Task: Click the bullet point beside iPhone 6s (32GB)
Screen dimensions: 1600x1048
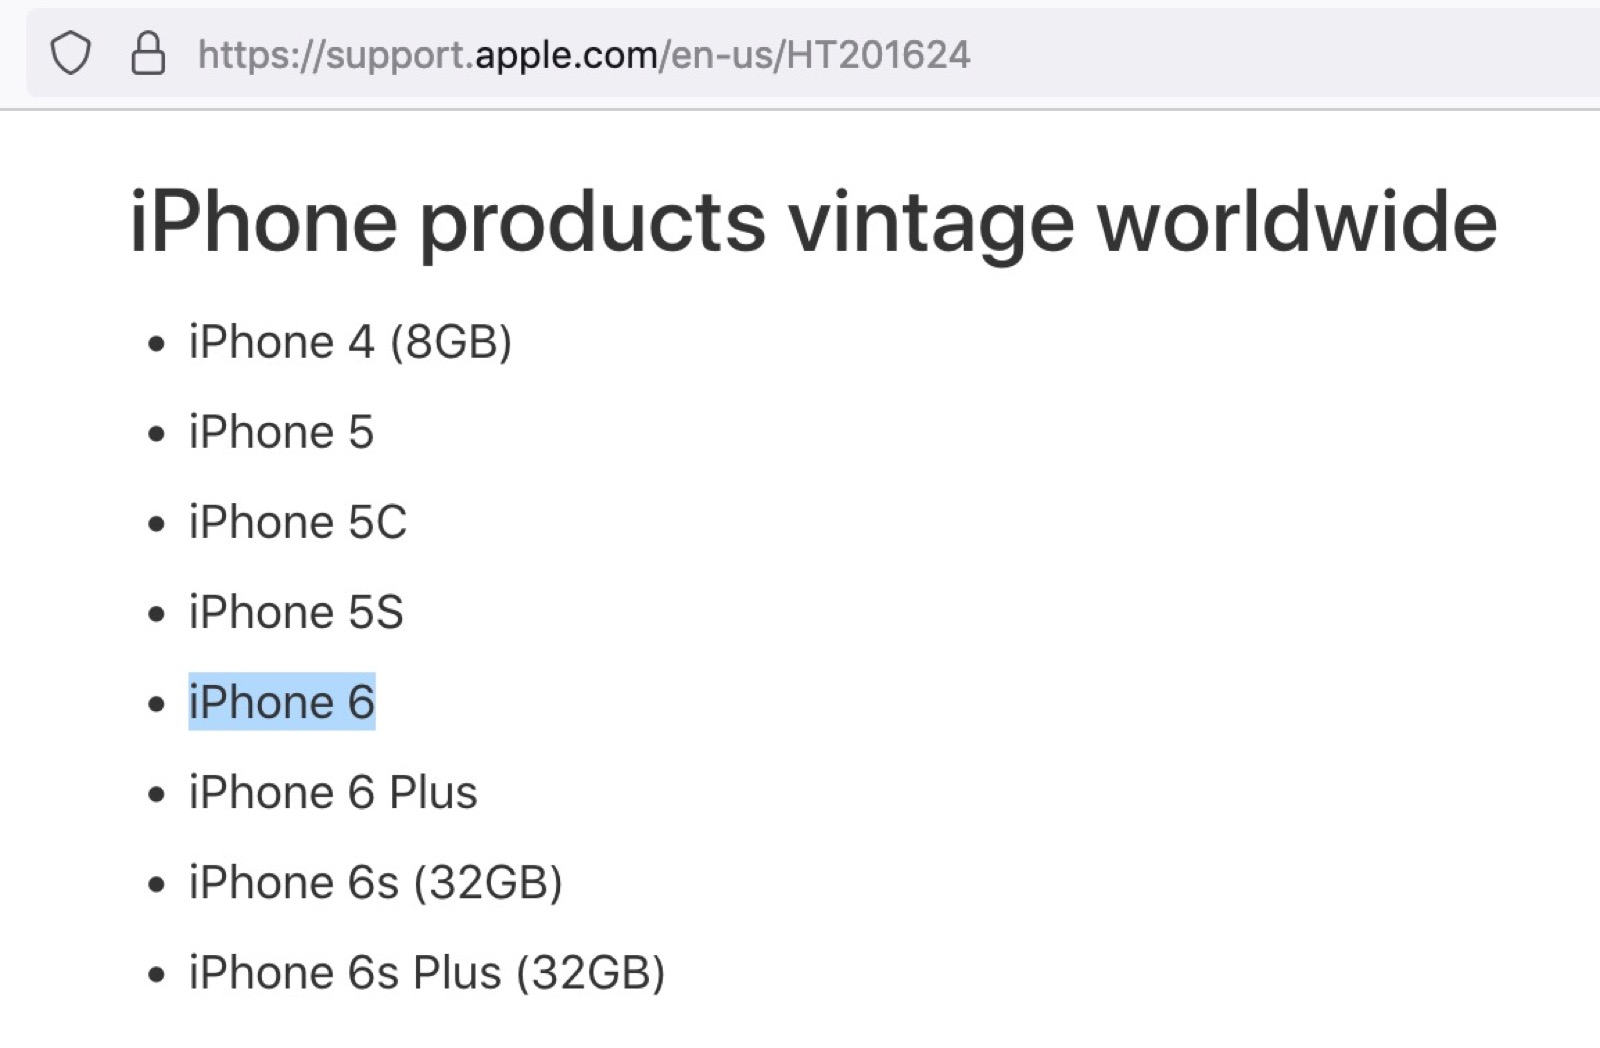Action: (156, 885)
